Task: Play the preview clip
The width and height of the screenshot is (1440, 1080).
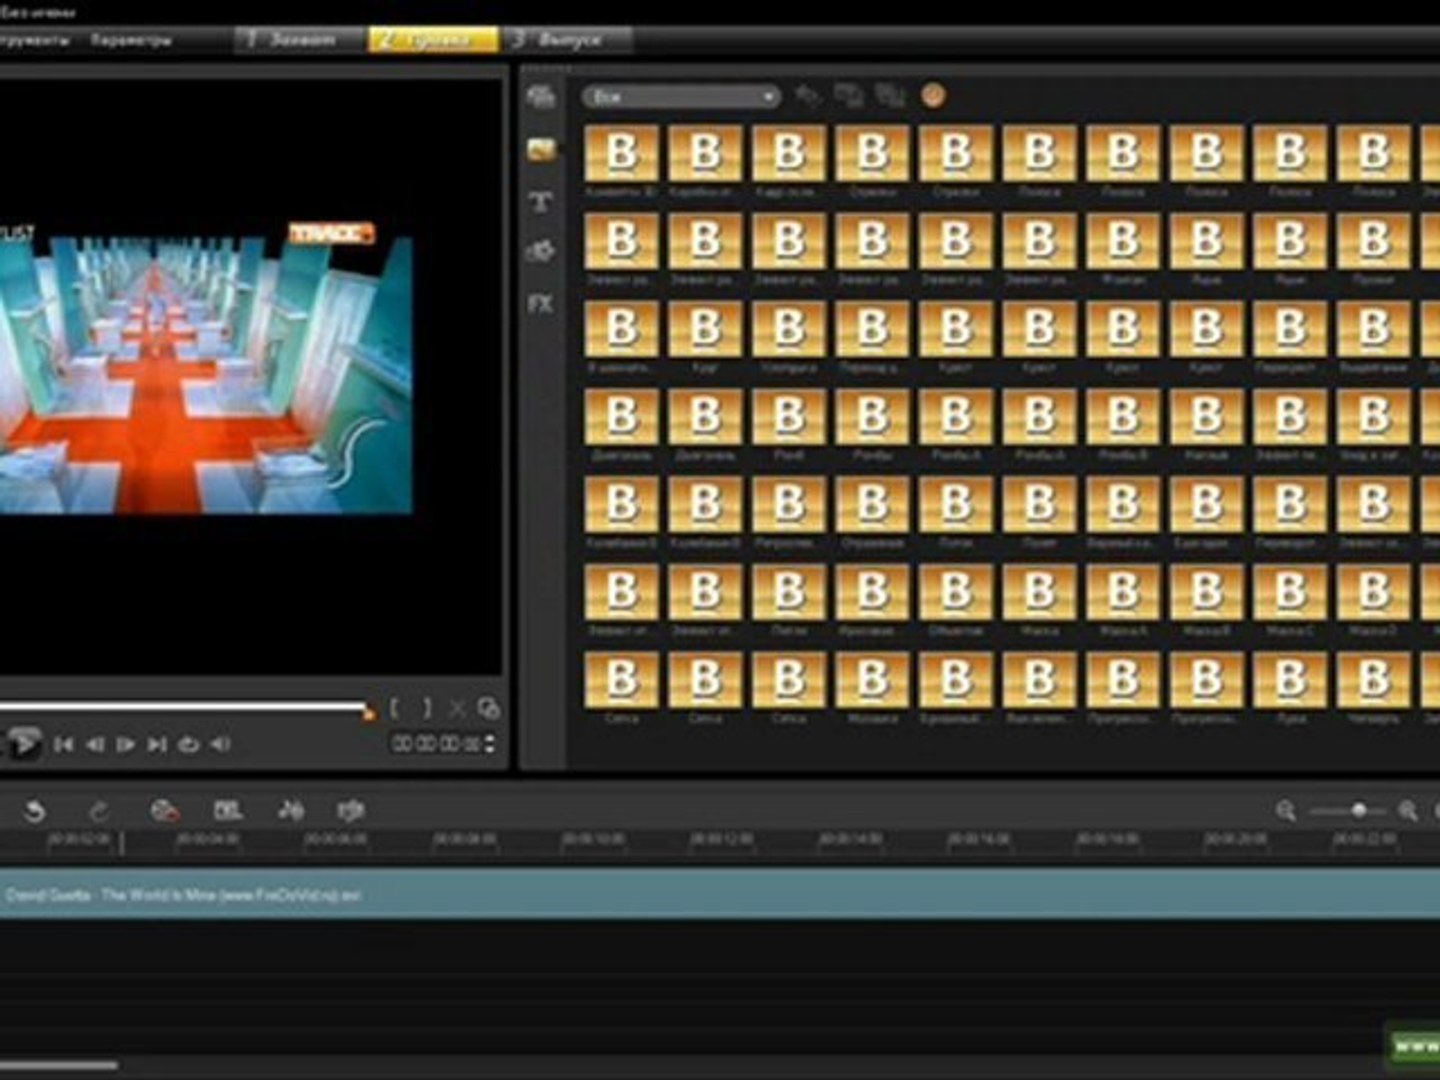Action: coord(24,744)
